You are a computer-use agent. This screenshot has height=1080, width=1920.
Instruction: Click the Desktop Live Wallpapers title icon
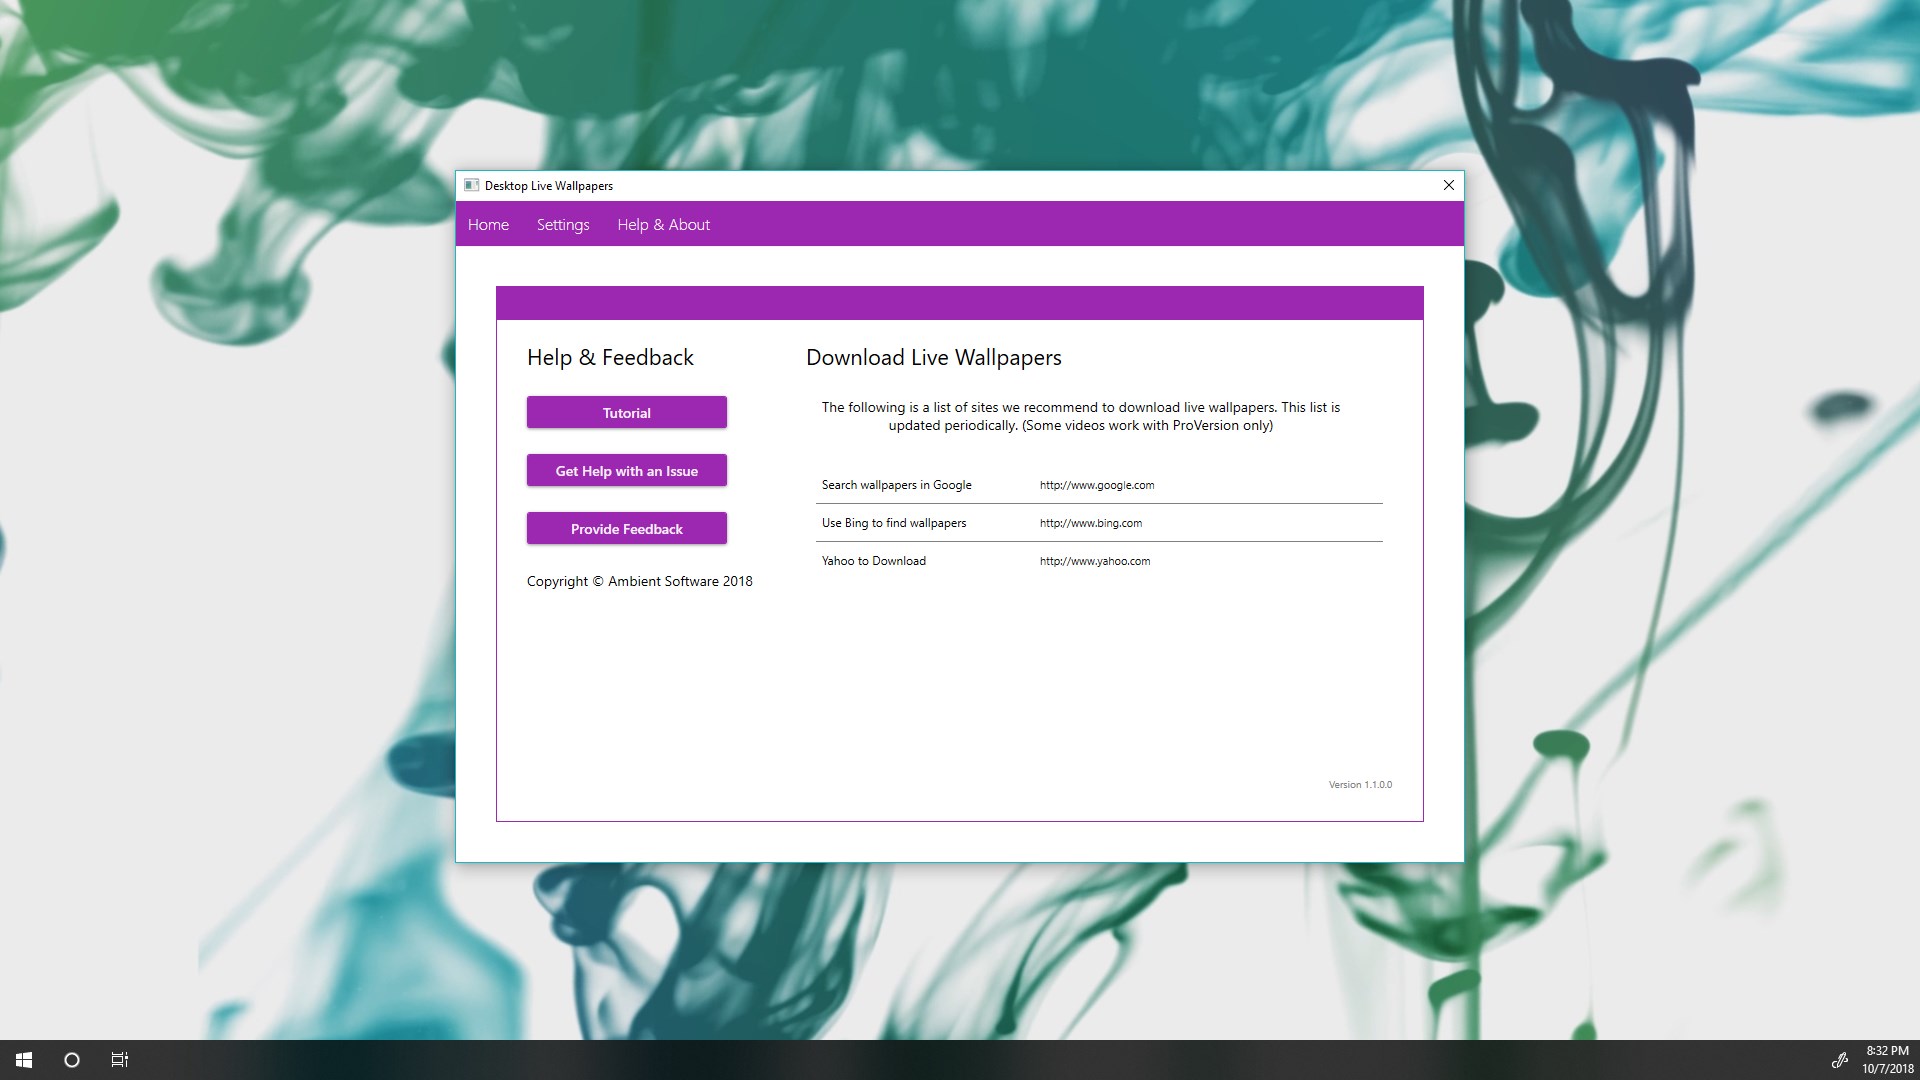pyautogui.click(x=471, y=185)
